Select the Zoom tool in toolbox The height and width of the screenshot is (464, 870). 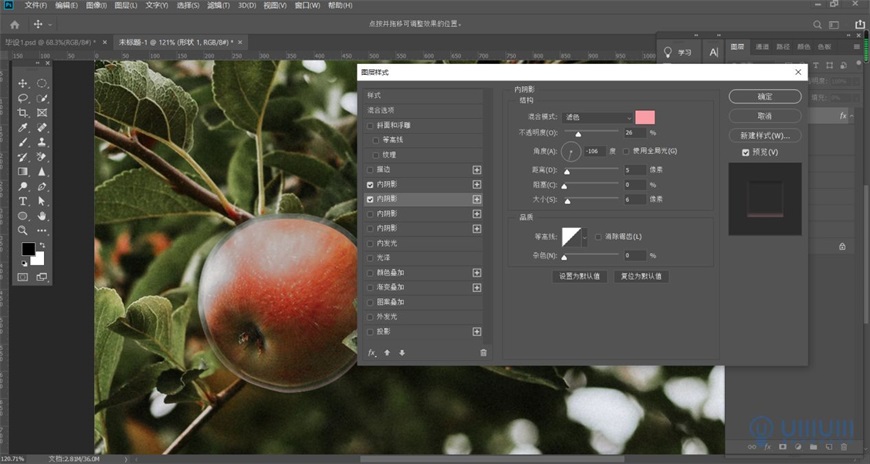click(23, 230)
